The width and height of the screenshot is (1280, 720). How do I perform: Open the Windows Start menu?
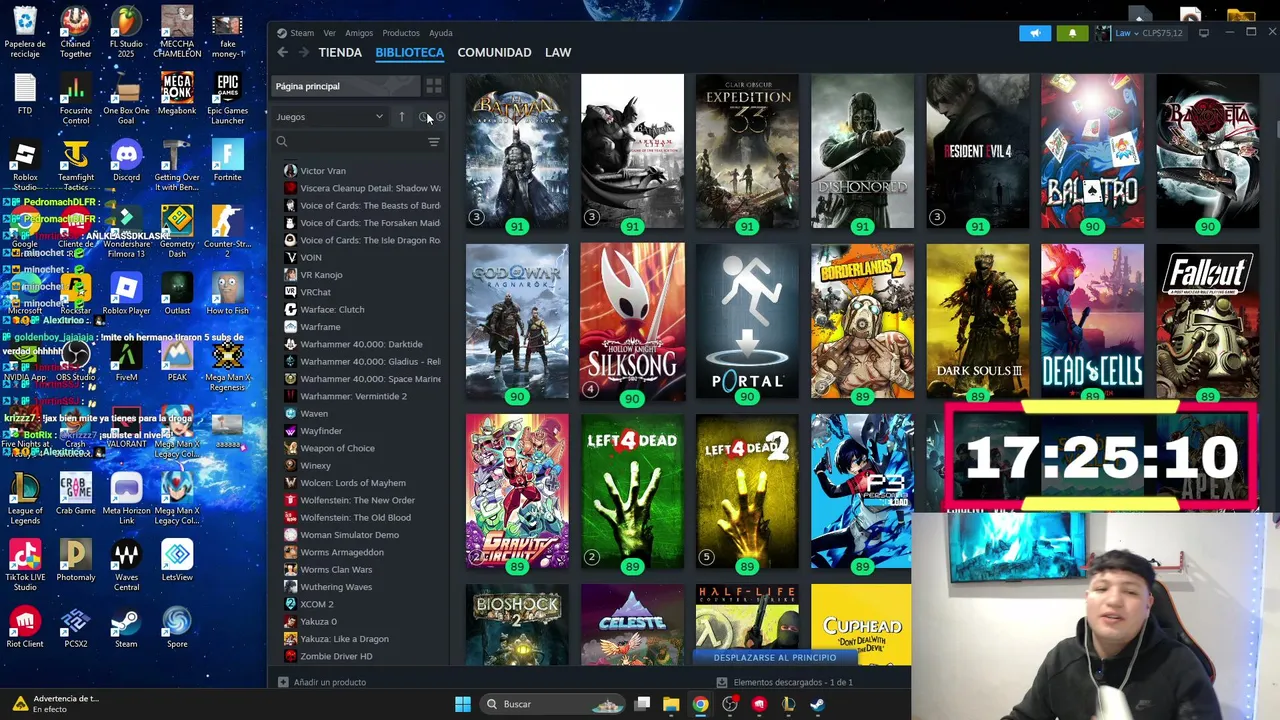[x=463, y=704]
